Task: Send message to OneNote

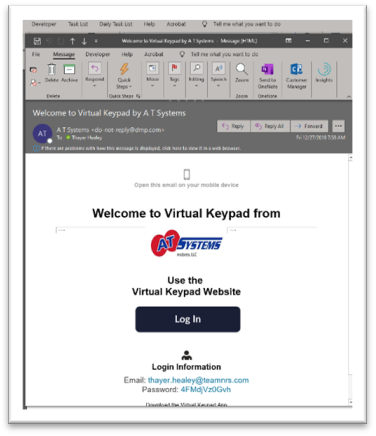Action: coord(267,76)
